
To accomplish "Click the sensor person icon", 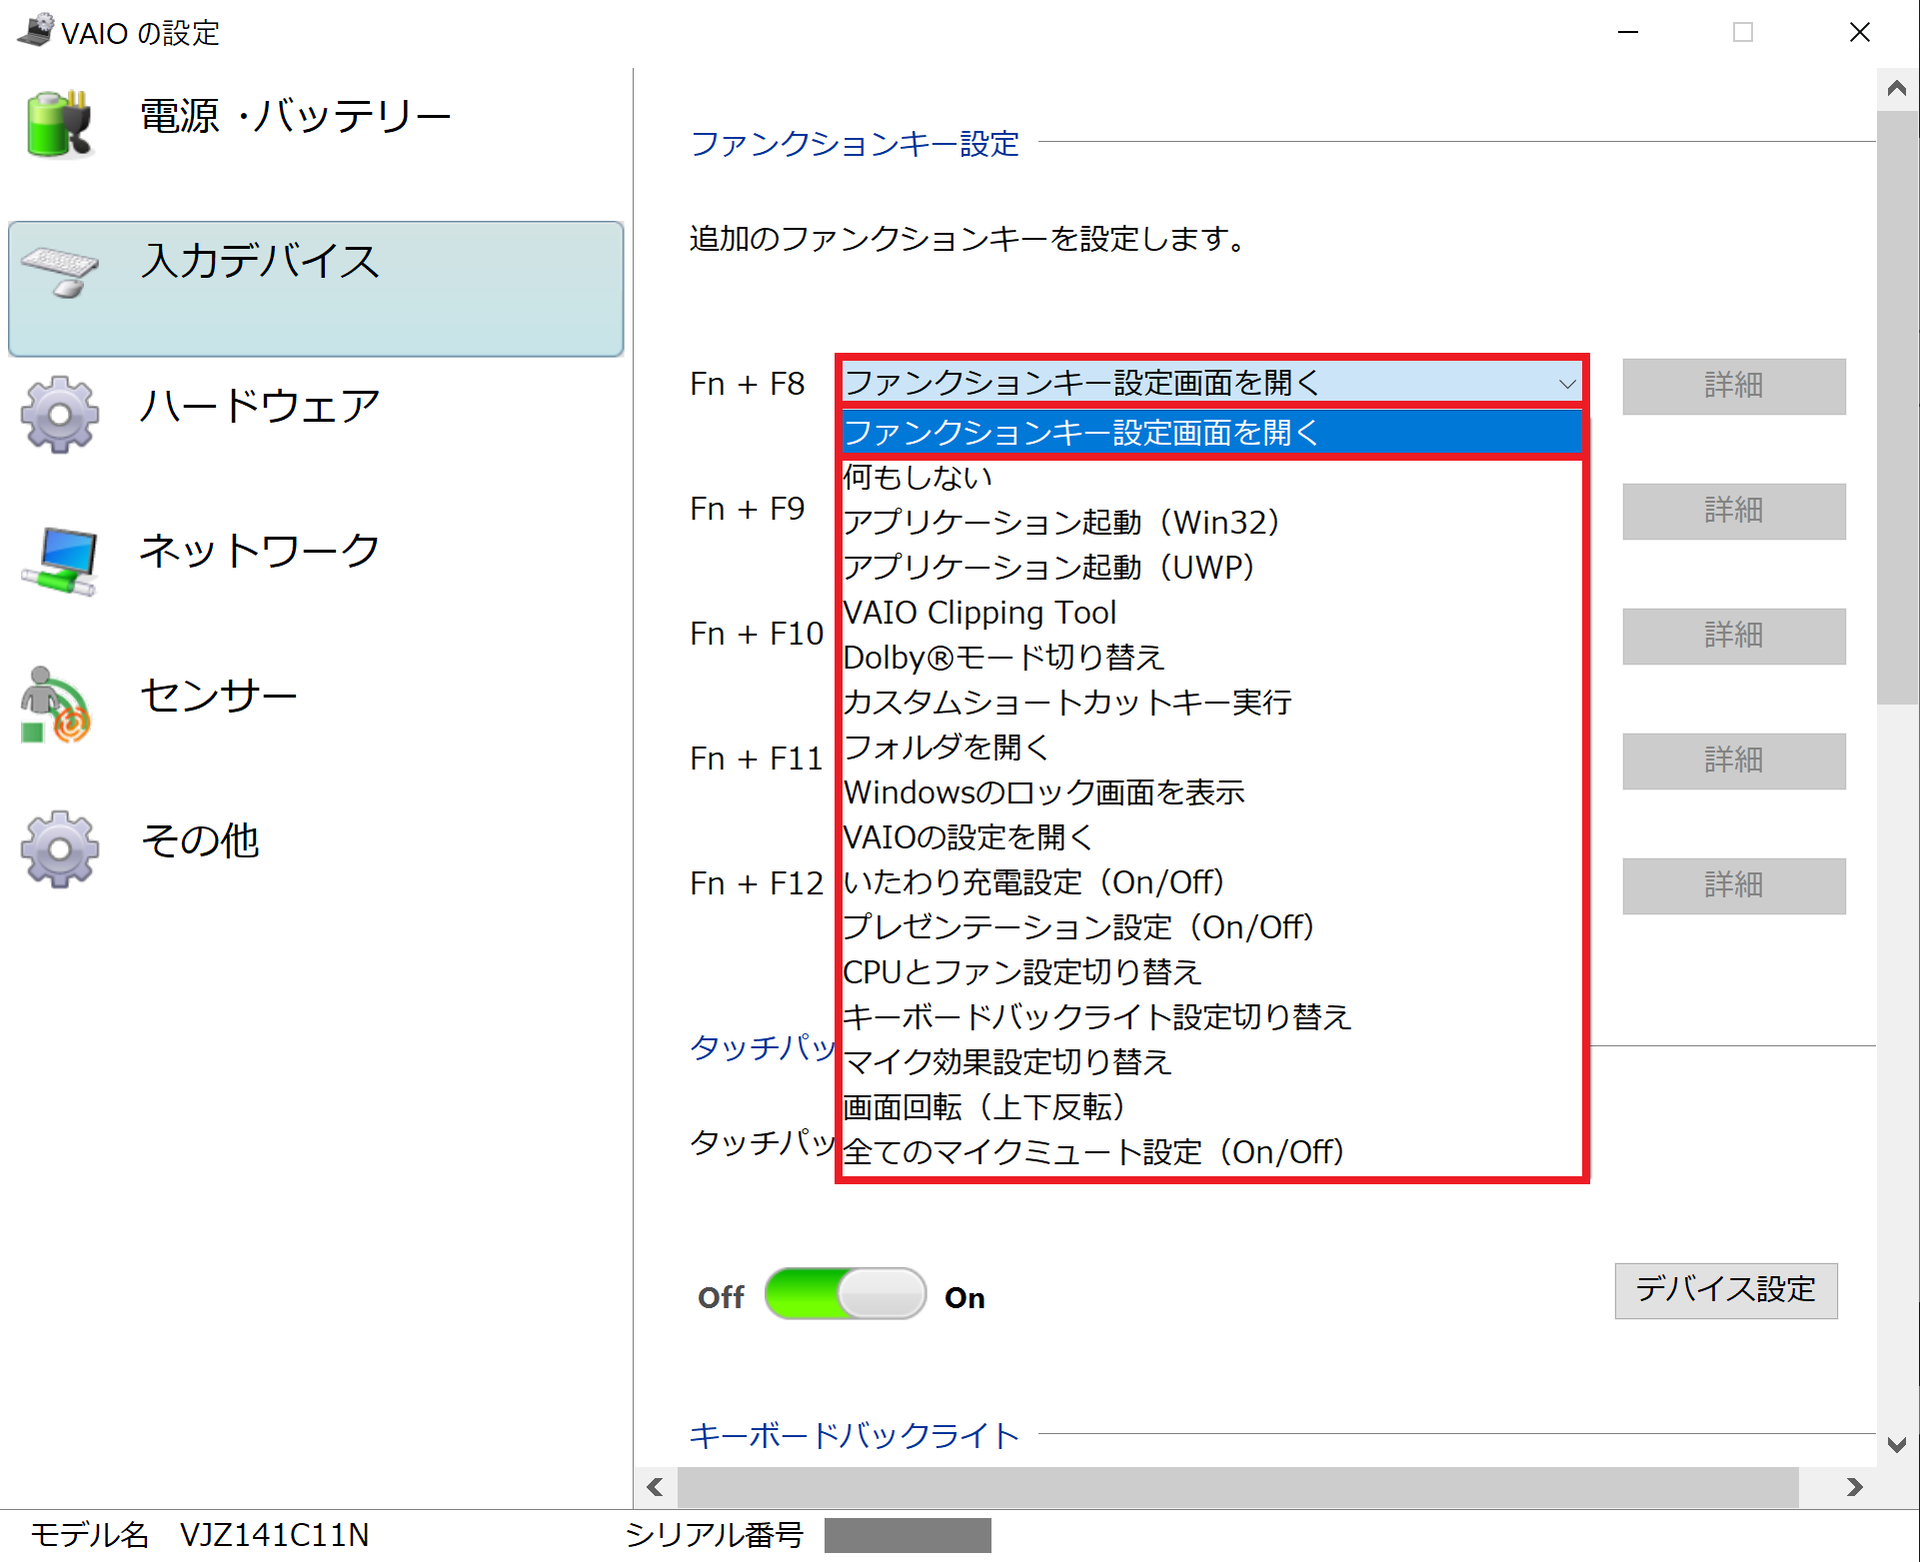I will 56,705.
